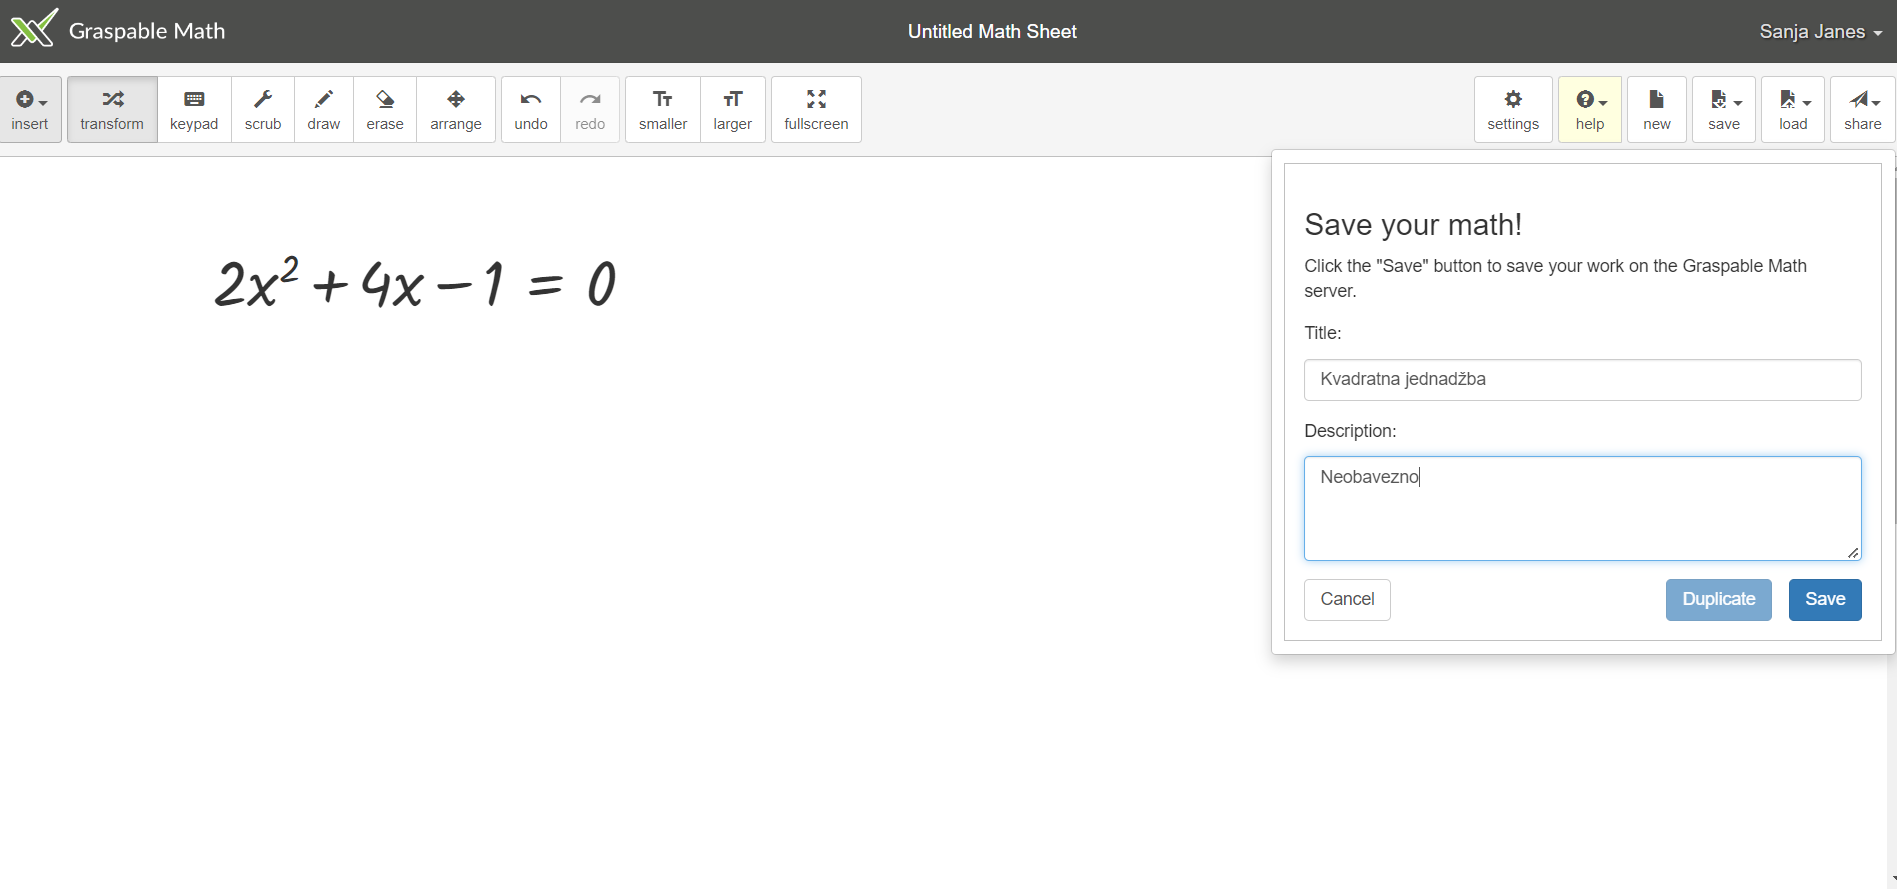Screen dimensions: 1897x889
Task: Increase math size with larger button
Action: pyautogui.click(x=732, y=110)
